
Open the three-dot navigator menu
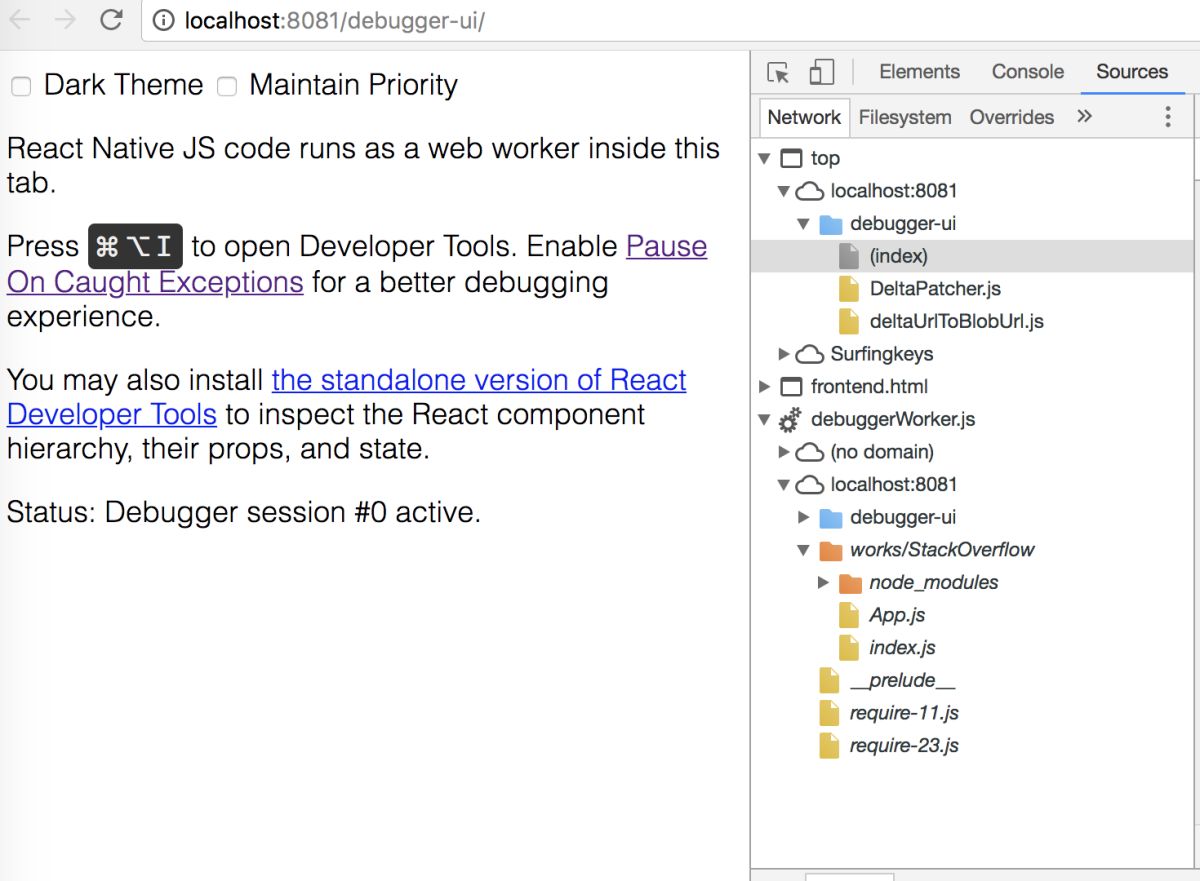(1167, 117)
